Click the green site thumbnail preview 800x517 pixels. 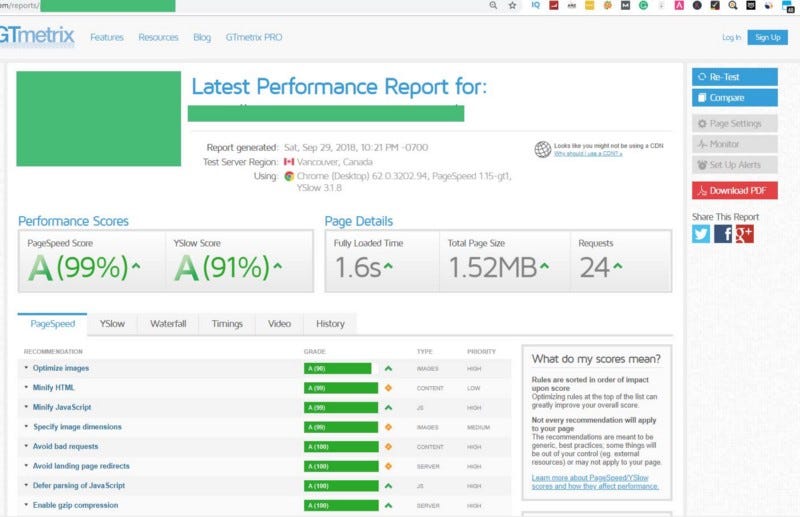click(98, 118)
